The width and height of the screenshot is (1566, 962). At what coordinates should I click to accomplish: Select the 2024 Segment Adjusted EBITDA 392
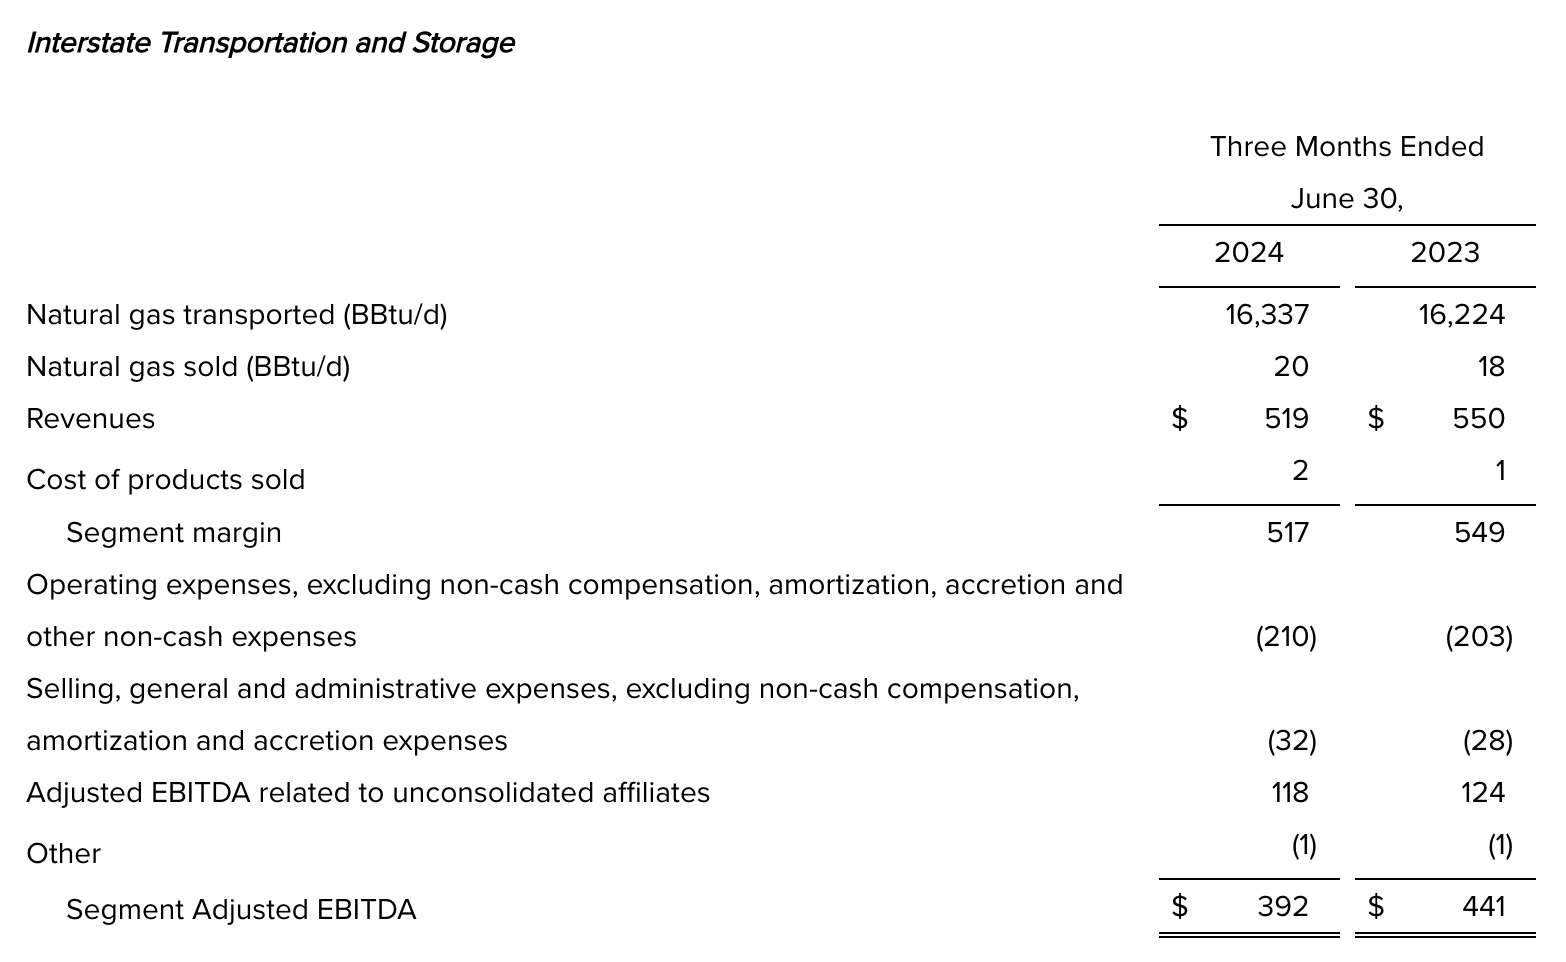1282,906
